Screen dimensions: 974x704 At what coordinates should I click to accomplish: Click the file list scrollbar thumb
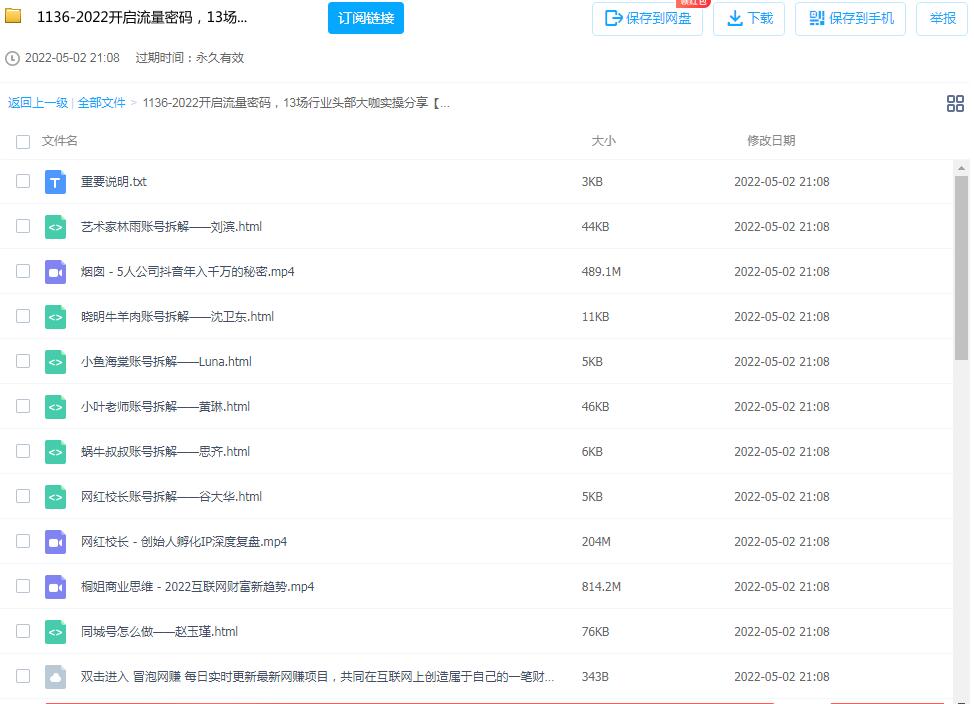tap(961, 268)
